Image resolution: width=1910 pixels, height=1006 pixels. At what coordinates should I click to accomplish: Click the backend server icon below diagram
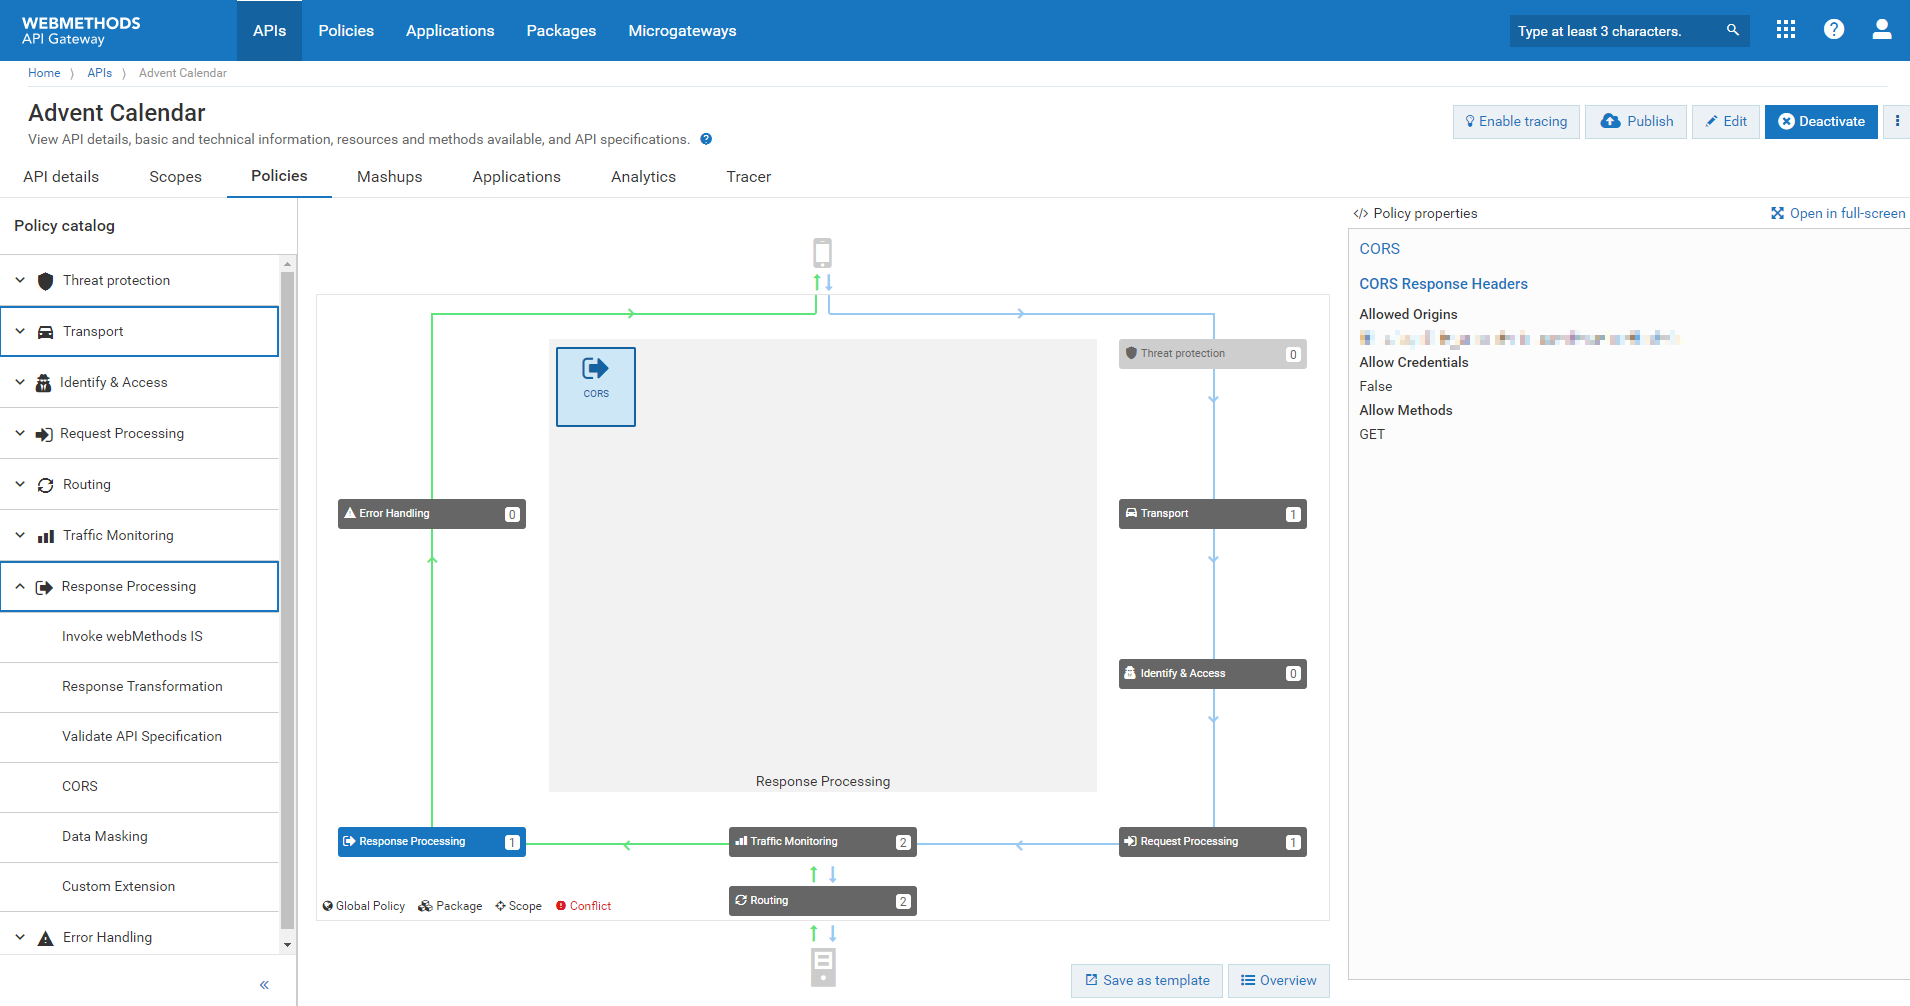coord(823,967)
